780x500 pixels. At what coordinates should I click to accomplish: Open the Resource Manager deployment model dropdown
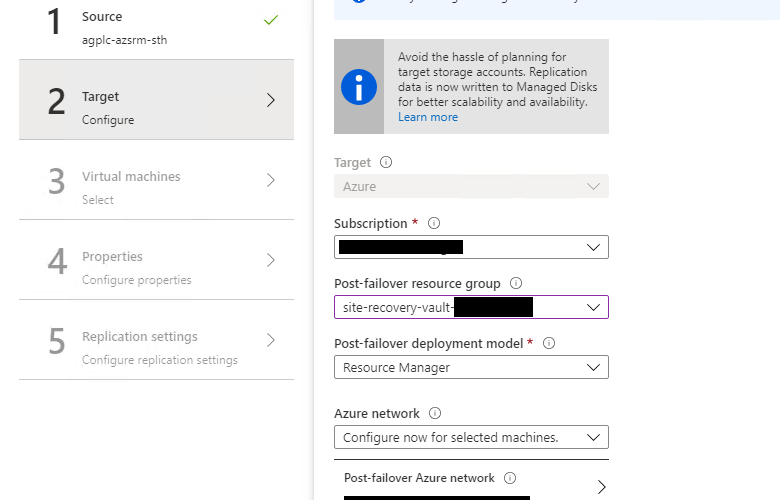click(x=471, y=367)
